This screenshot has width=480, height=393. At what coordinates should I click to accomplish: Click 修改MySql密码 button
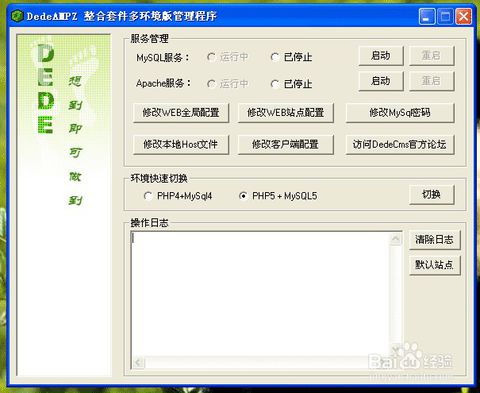pos(400,113)
